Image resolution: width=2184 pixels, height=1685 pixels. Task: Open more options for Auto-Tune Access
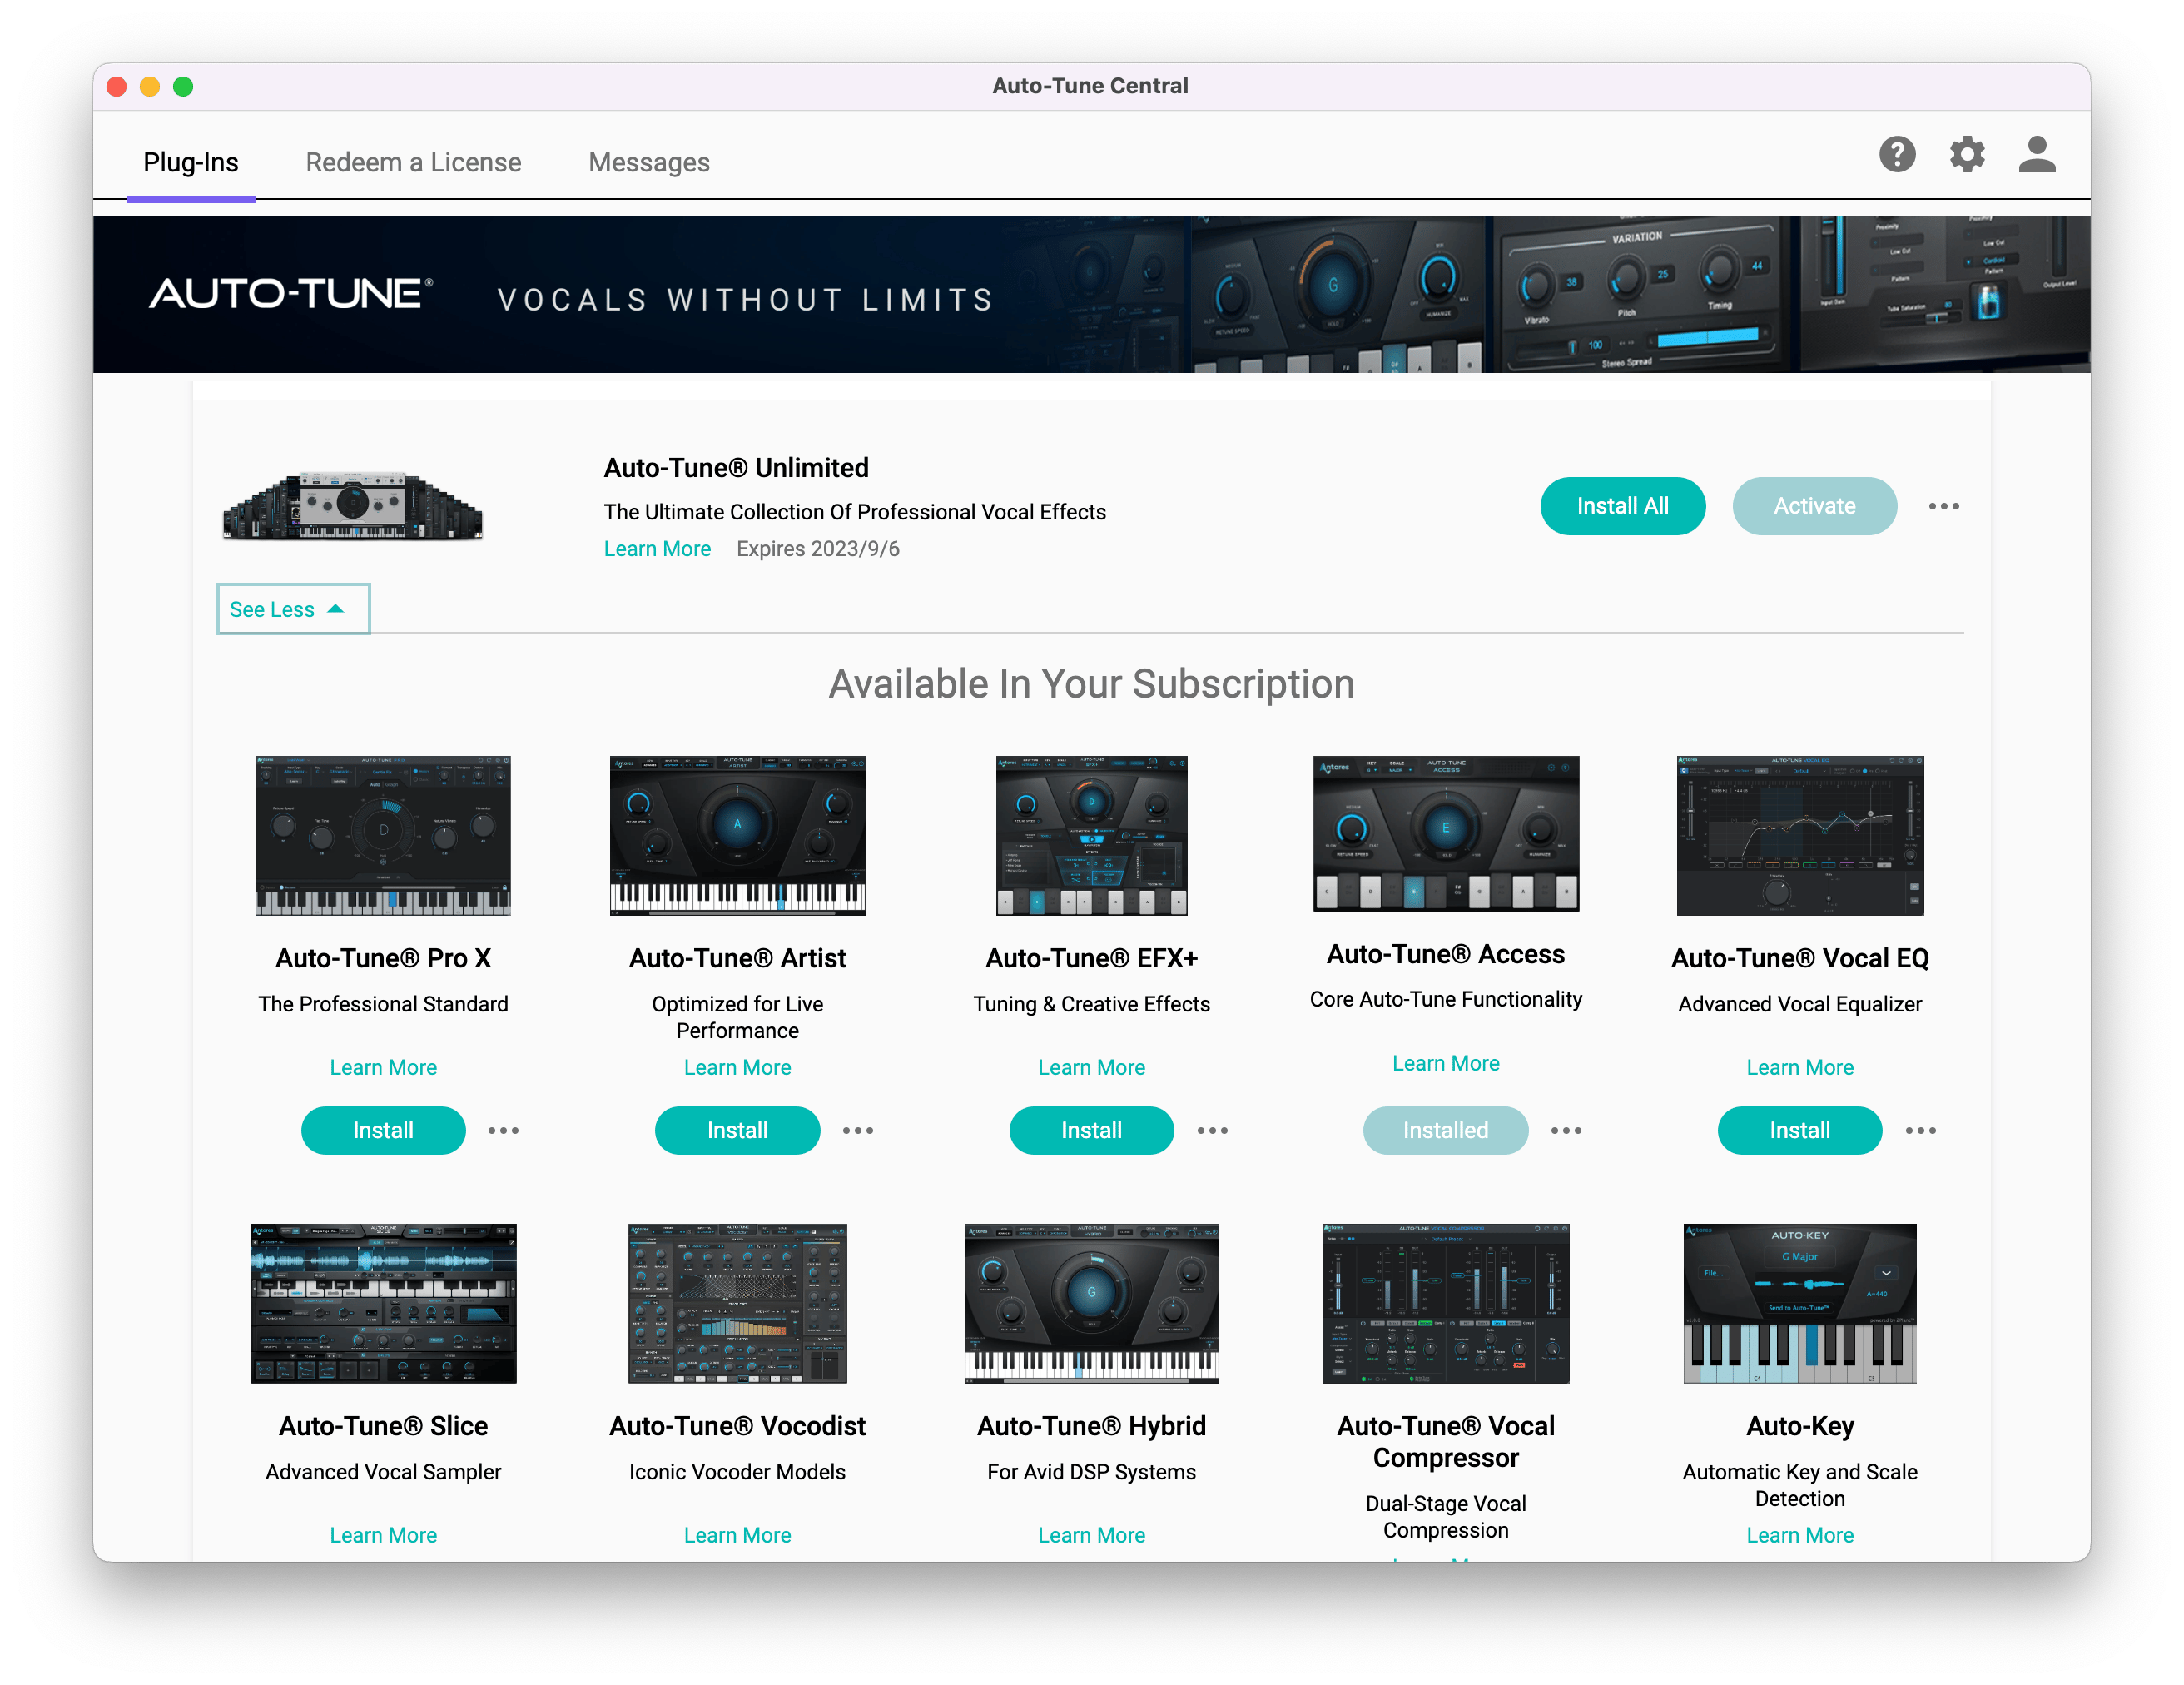[x=1566, y=1130]
